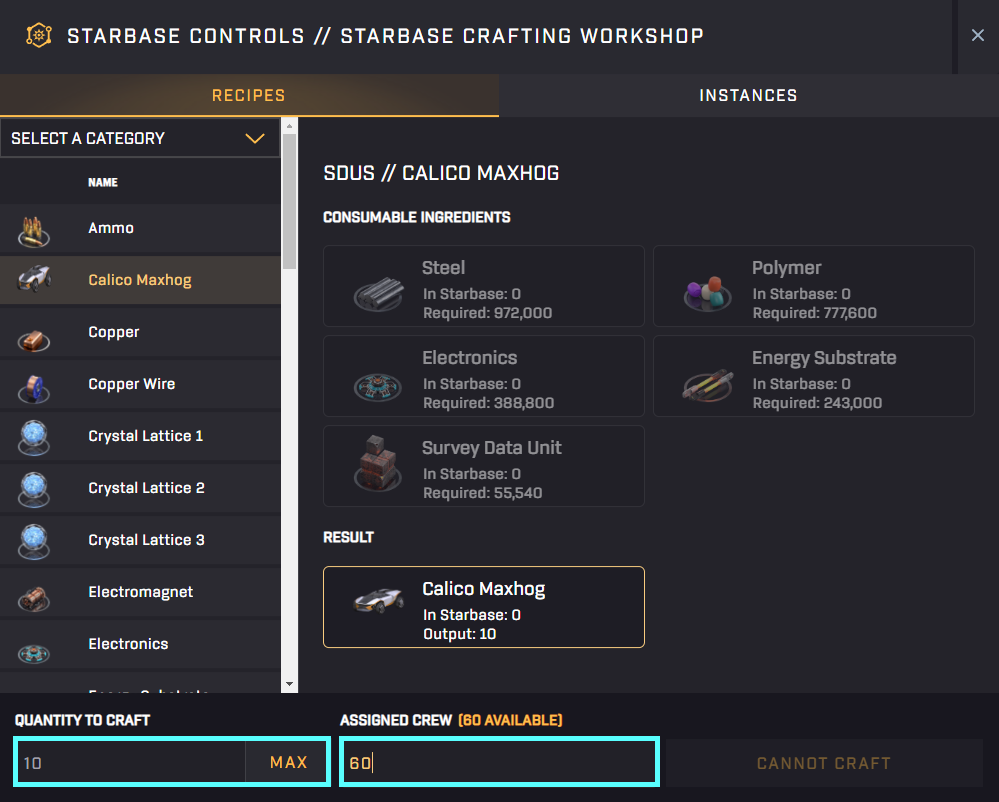Click the Polymer ingredient icon
The width and height of the screenshot is (999, 802).
pyautogui.click(x=708, y=291)
